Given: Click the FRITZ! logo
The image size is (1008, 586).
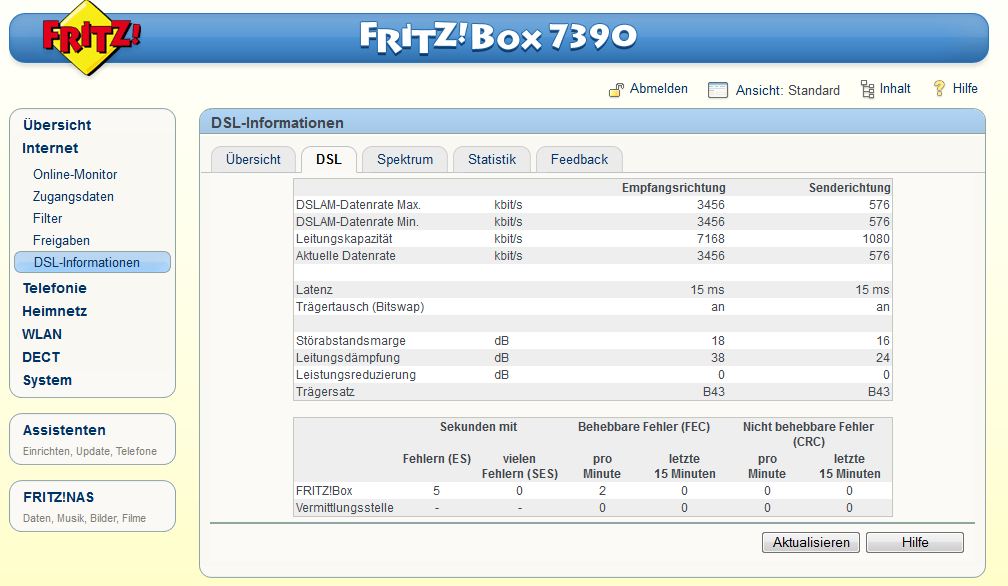Looking at the screenshot, I should click(x=91, y=37).
